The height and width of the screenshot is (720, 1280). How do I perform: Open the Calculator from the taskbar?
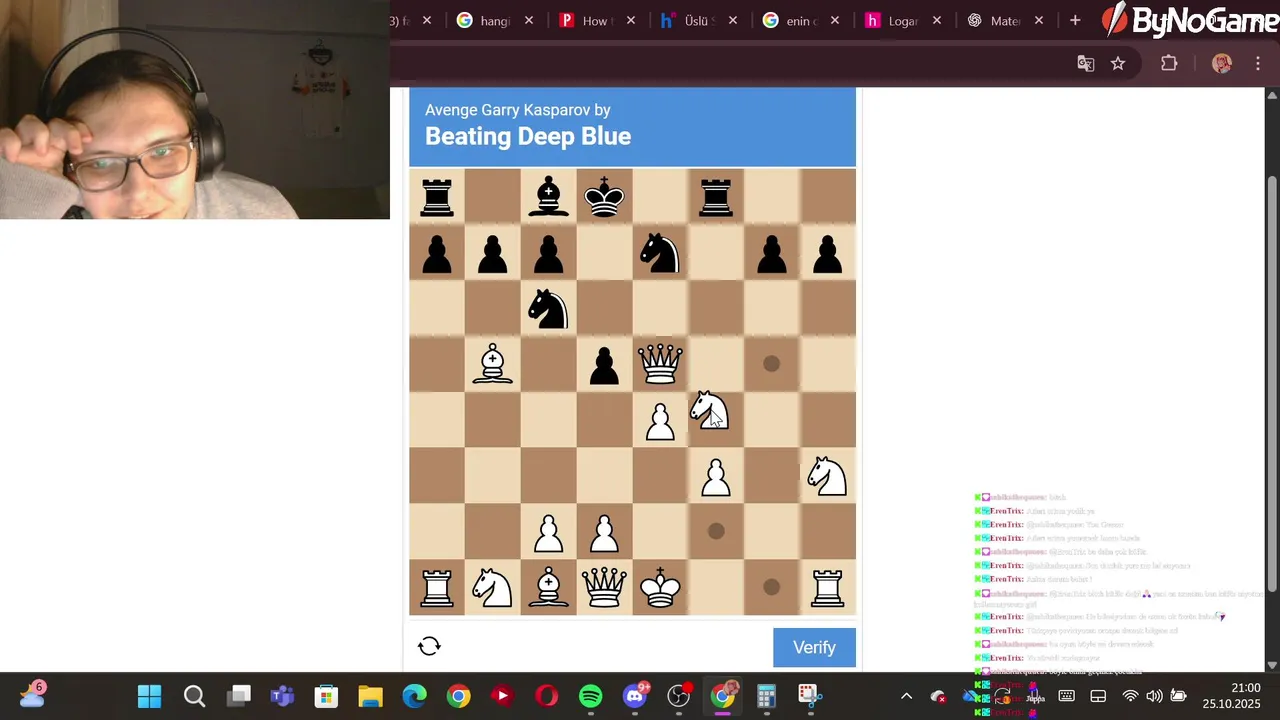pyautogui.click(x=767, y=696)
